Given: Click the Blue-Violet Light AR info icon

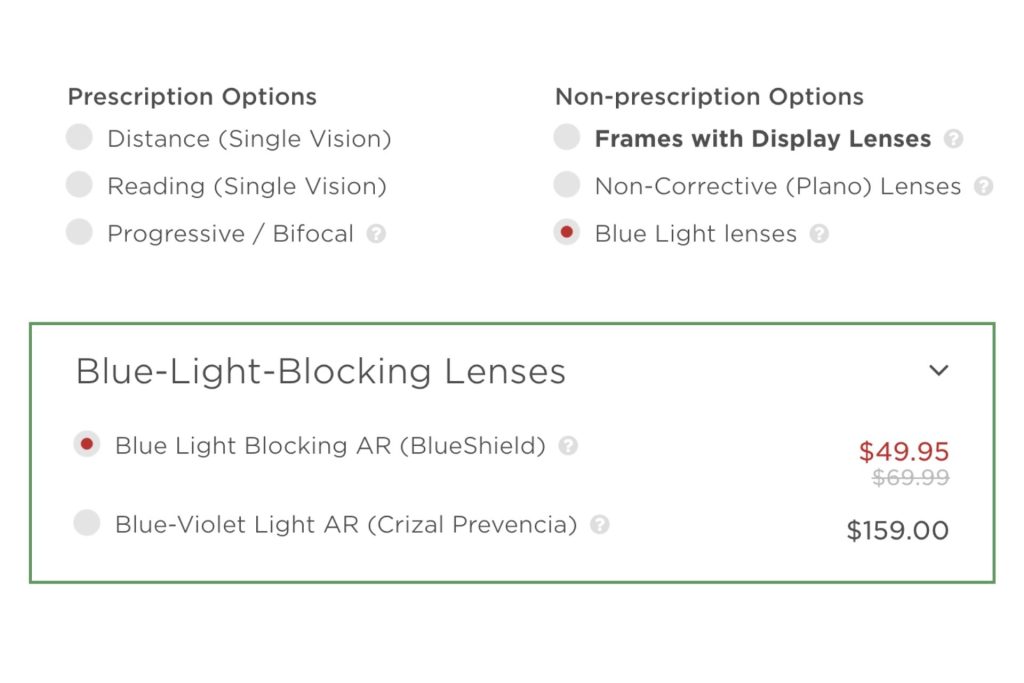Looking at the screenshot, I should point(600,524).
